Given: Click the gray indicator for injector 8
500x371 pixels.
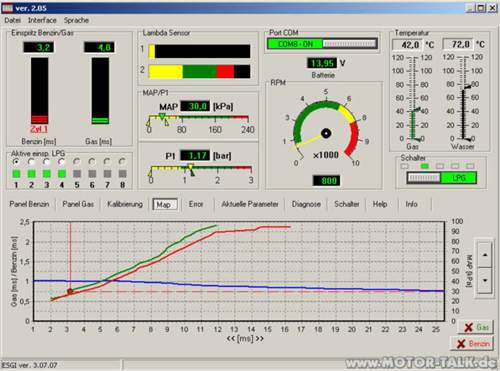Looking at the screenshot, I should 123,174.
